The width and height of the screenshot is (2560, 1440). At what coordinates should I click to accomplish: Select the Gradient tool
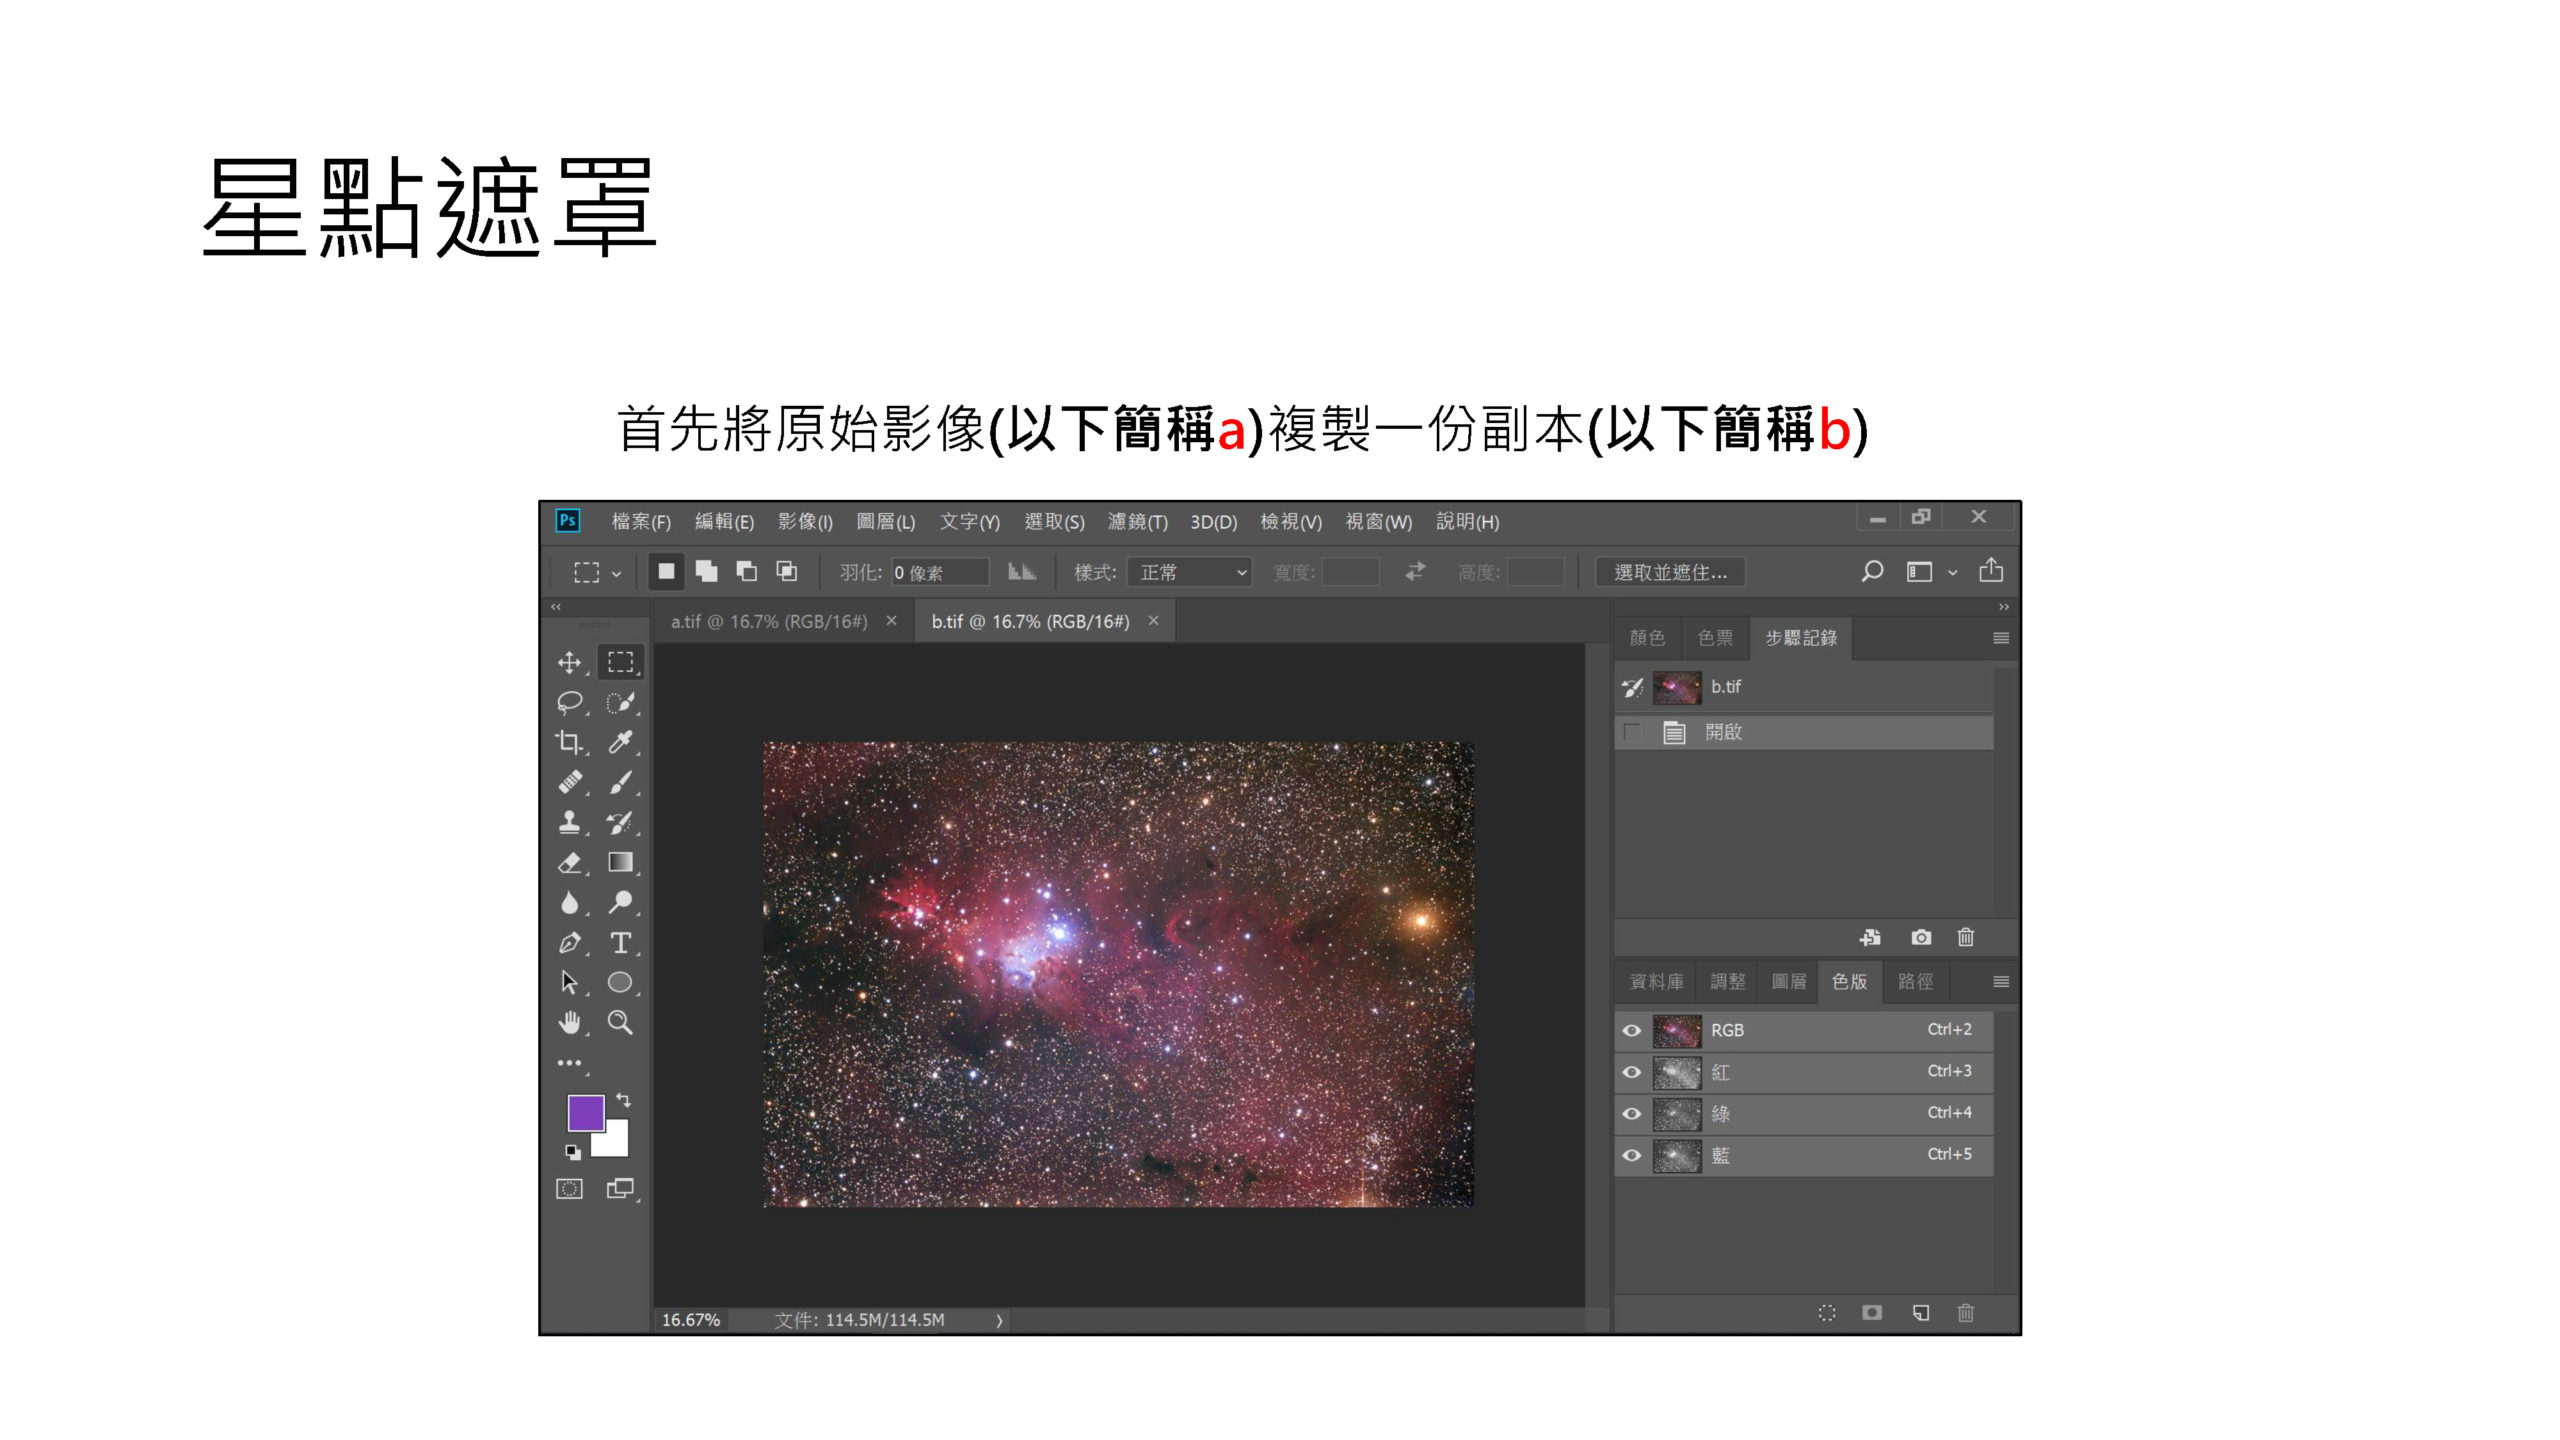(621, 862)
